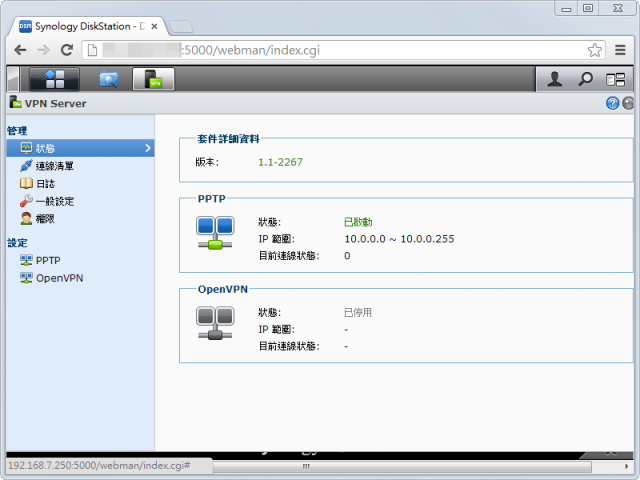
Task: Click the 連線清單 plug icon
Action: click(x=26, y=166)
